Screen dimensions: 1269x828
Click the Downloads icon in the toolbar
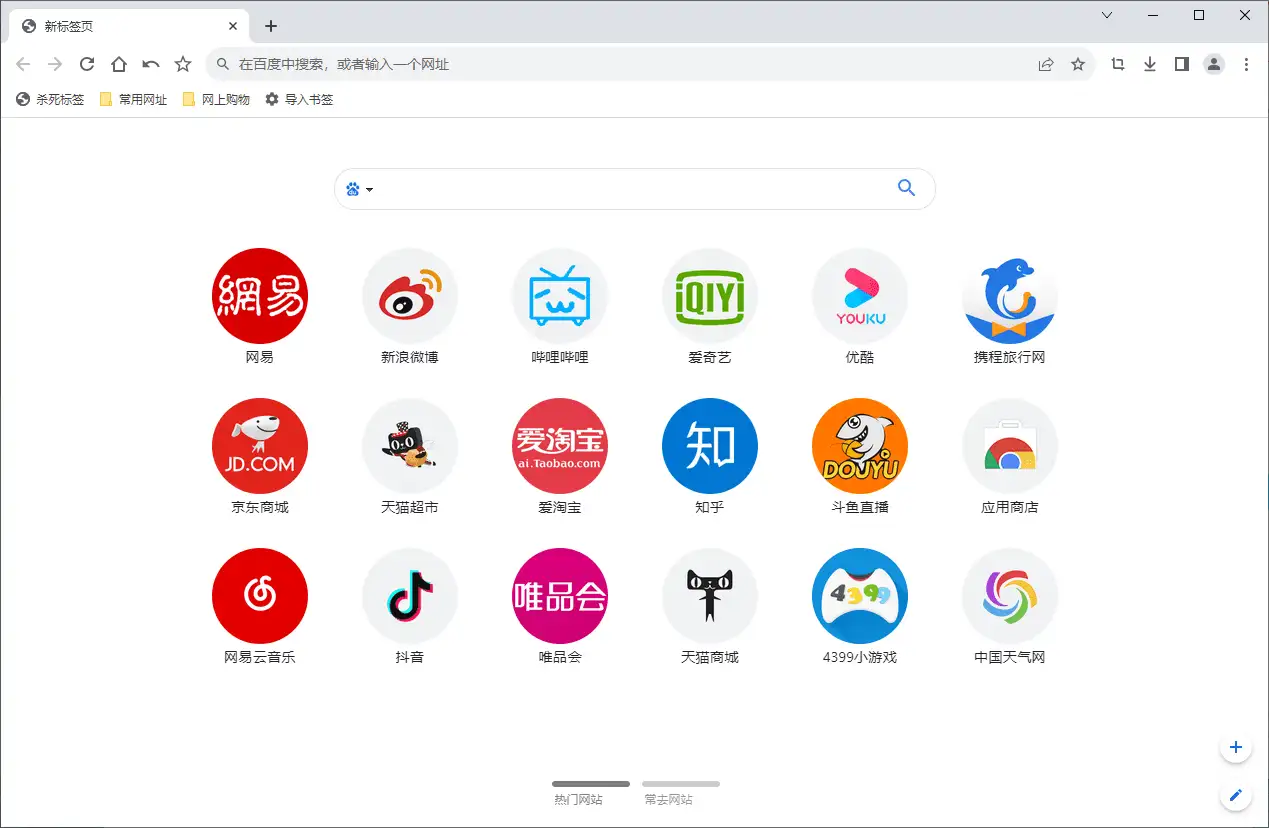click(x=1149, y=63)
